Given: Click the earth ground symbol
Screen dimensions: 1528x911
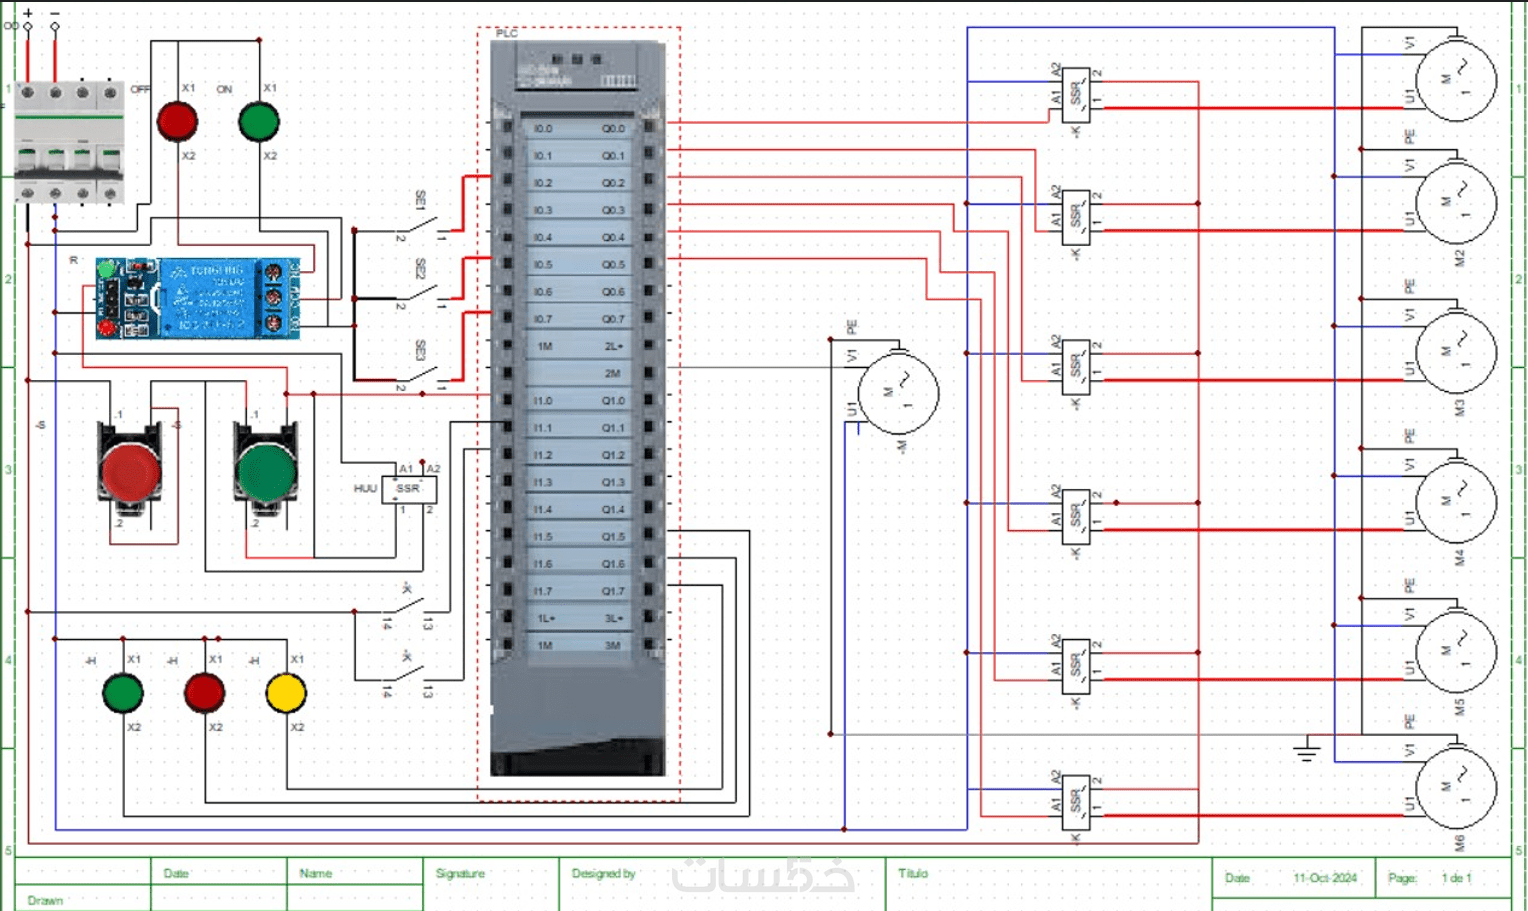Looking at the screenshot, I should click(1307, 750).
